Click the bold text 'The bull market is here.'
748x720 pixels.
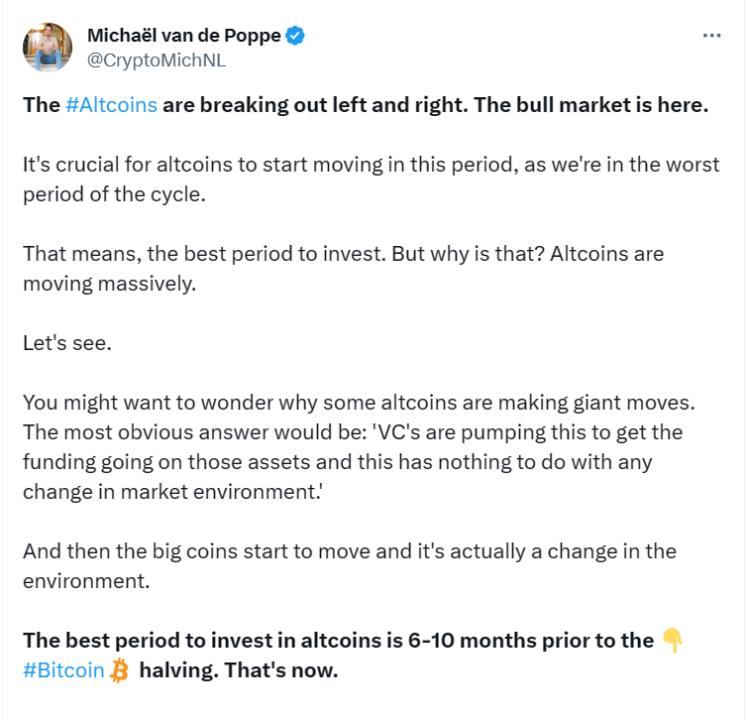pos(591,105)
